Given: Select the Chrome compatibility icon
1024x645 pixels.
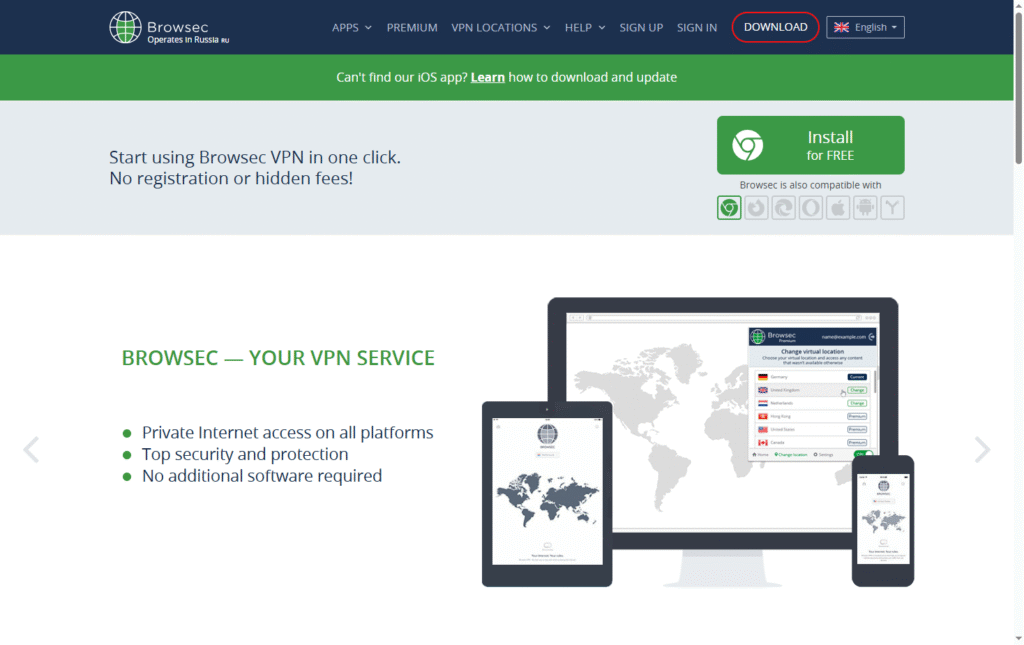Looking at the screenshot, I should 729,208.
